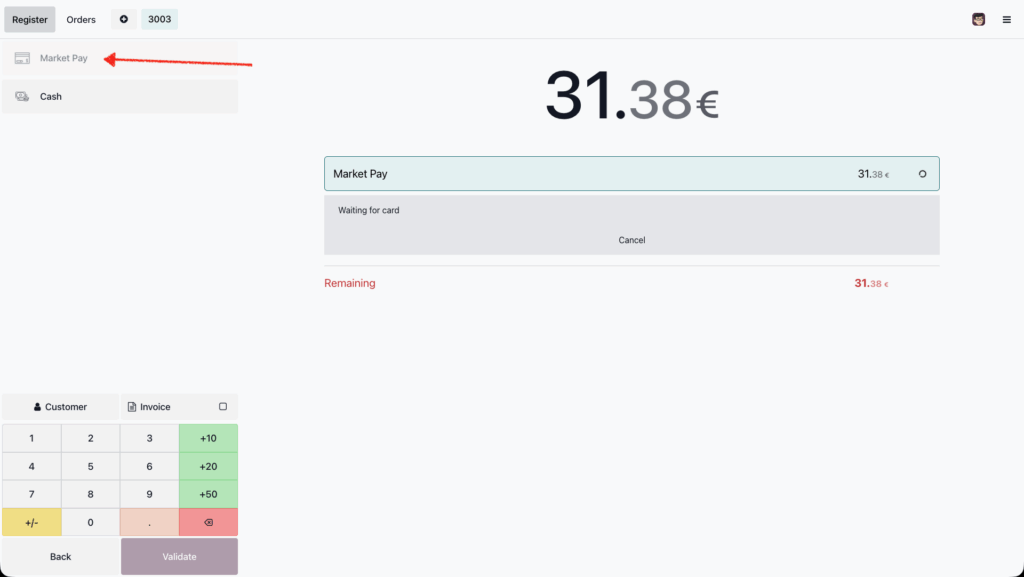Image resolution: width=1024 pixels, height=577 pixels.
Task: Go Back to the order screen
Action: 61,557
